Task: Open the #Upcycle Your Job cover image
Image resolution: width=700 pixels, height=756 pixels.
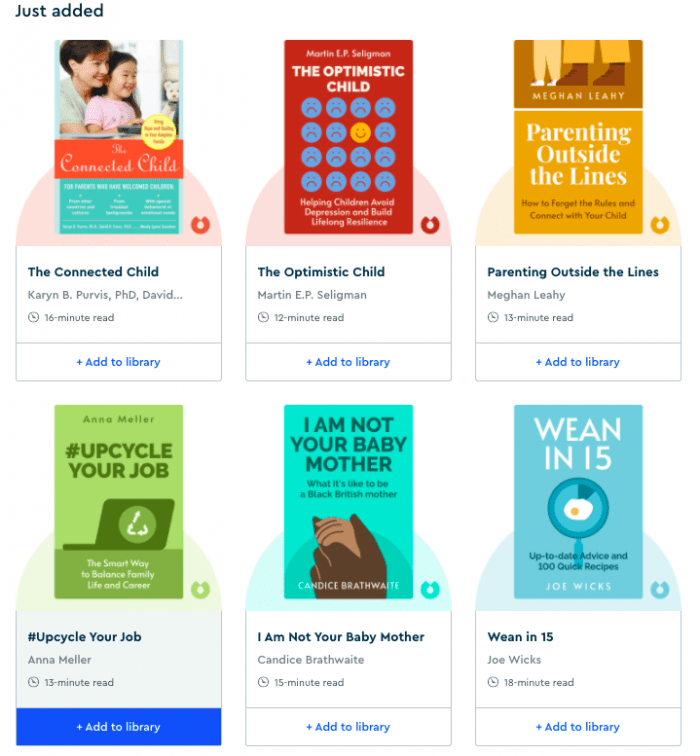Action: [x=119, y=502]
